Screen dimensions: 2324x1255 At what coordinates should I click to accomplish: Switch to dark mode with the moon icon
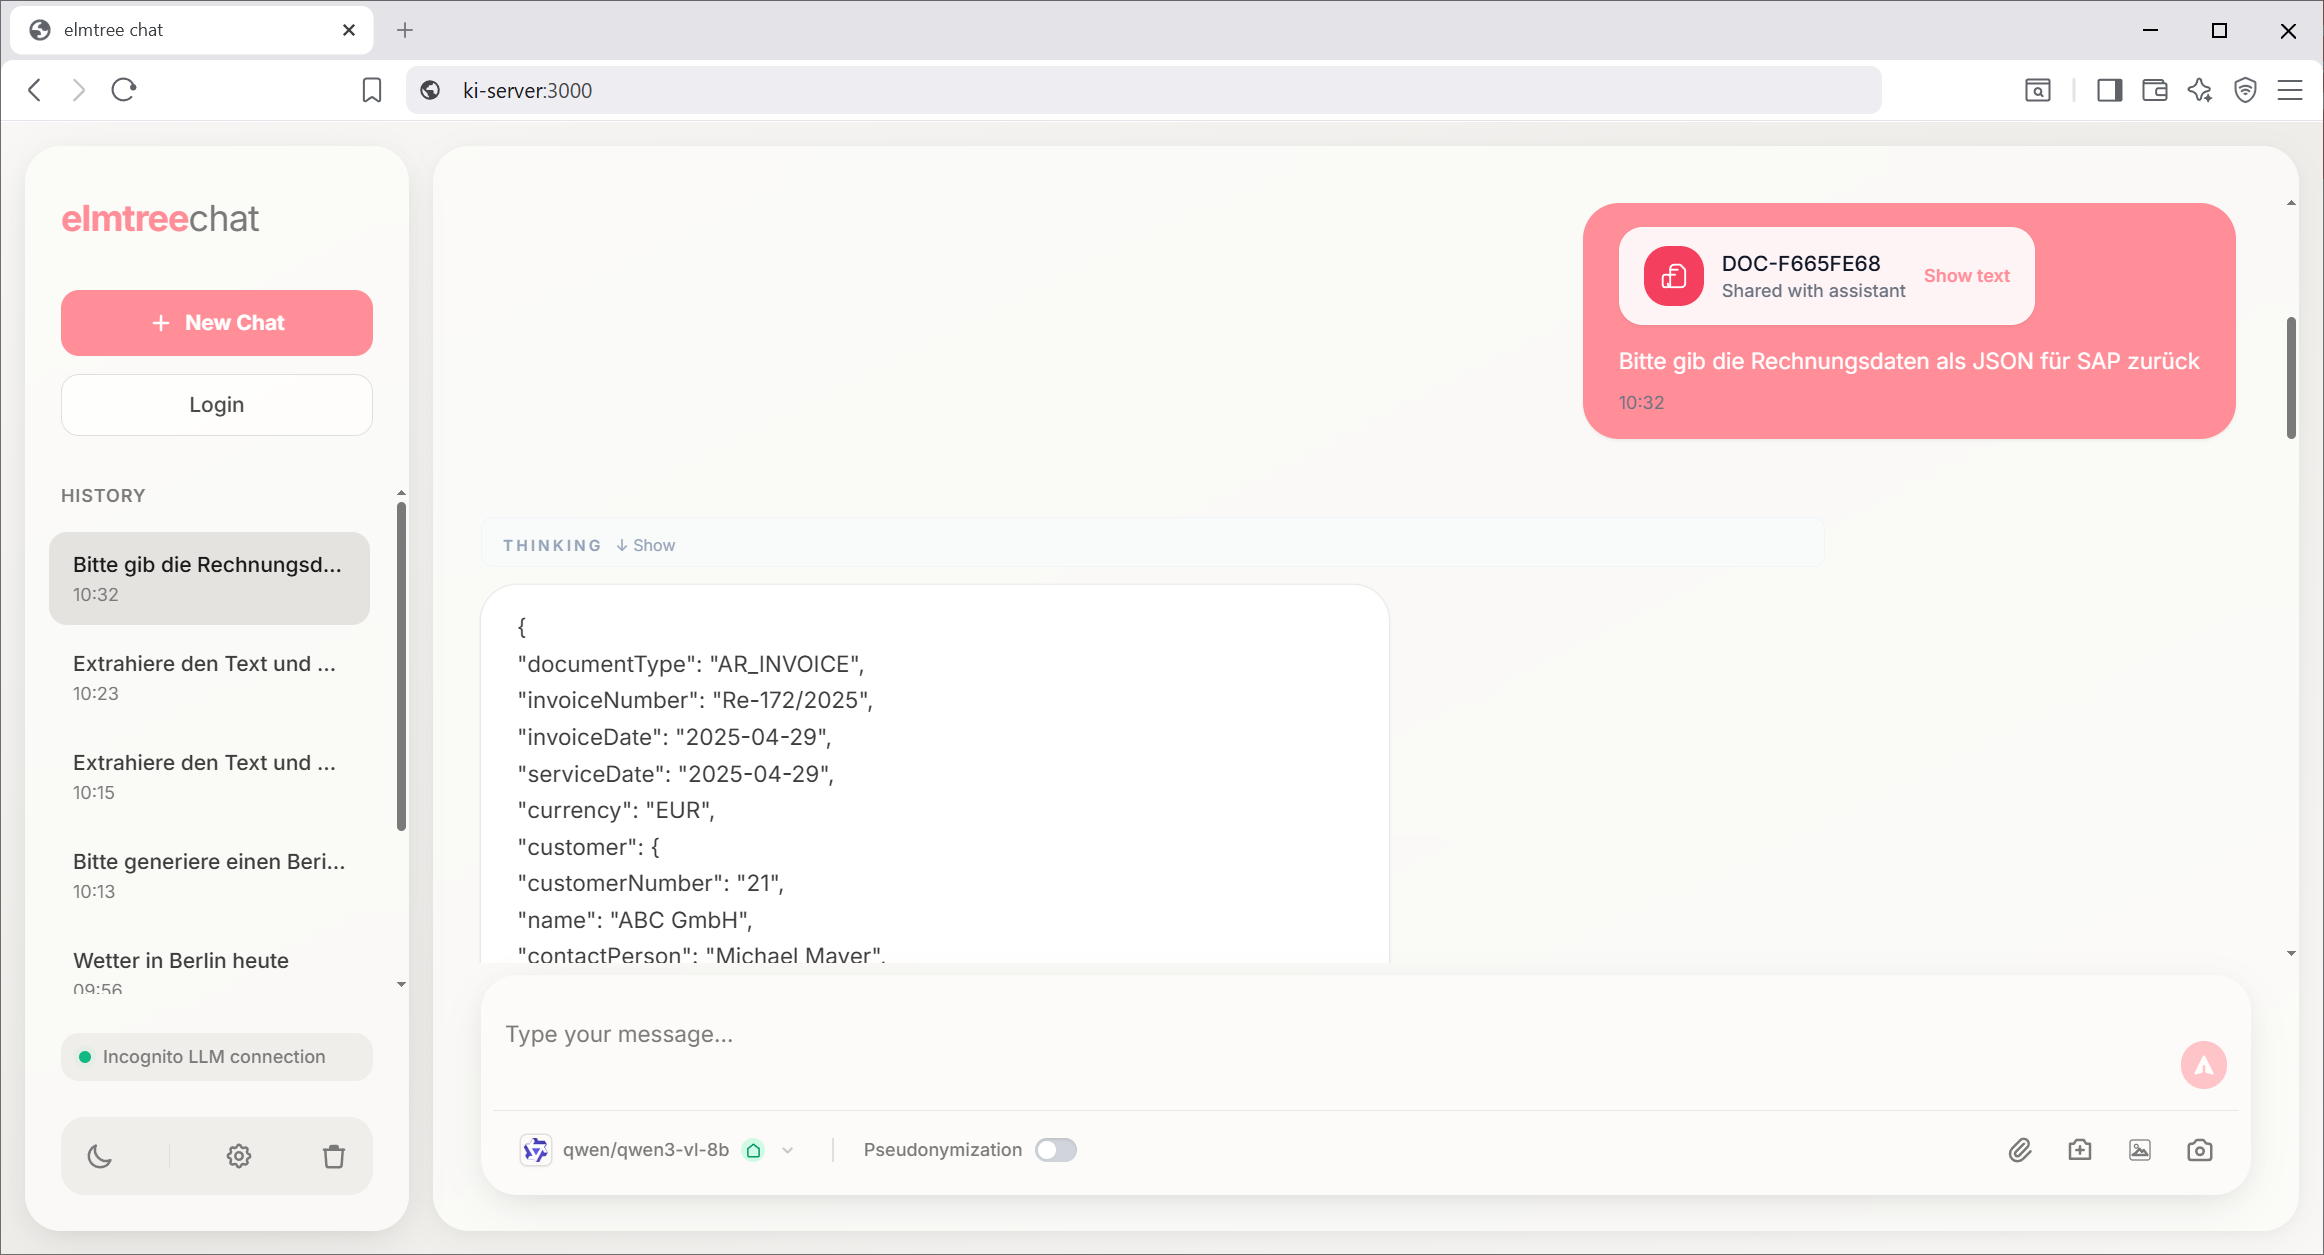100,1155
